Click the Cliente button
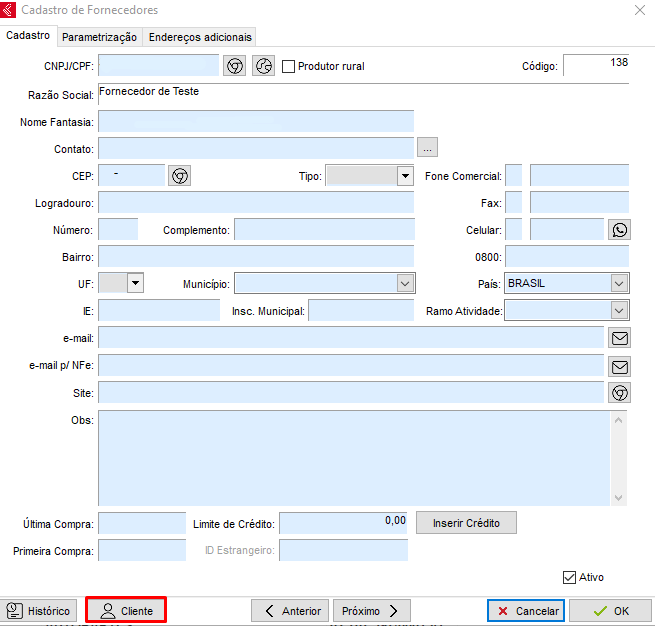 pyautogui.click(x=126, y=611)
